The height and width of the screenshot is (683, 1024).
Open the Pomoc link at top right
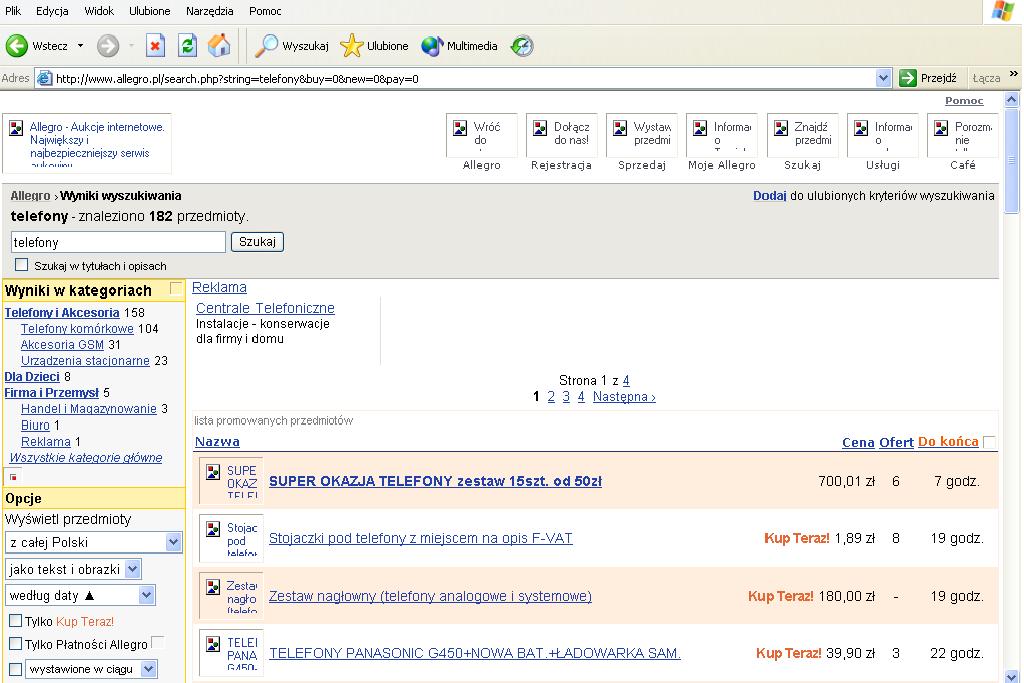964,101
